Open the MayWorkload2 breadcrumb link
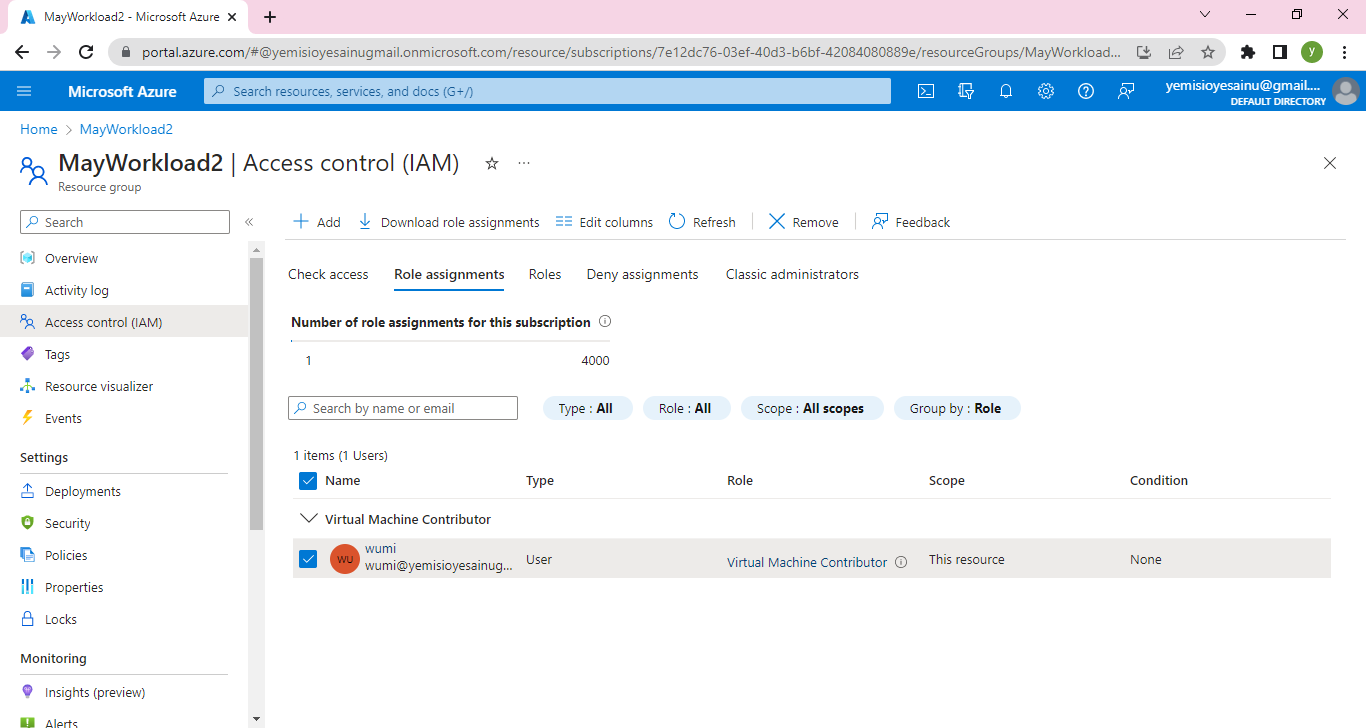The width and height of the screenshot is (1366, 728). 126,129
